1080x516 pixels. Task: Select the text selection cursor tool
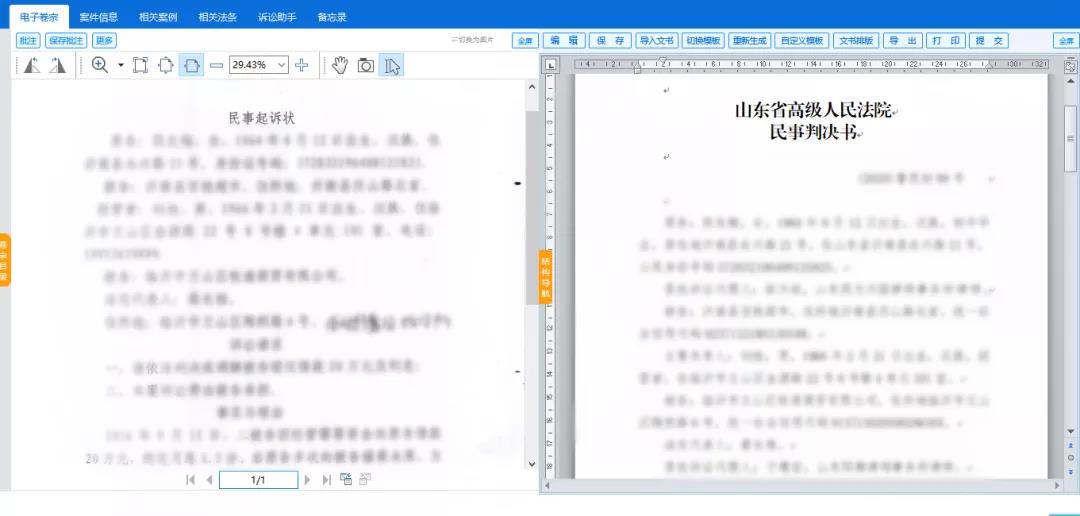392,65
